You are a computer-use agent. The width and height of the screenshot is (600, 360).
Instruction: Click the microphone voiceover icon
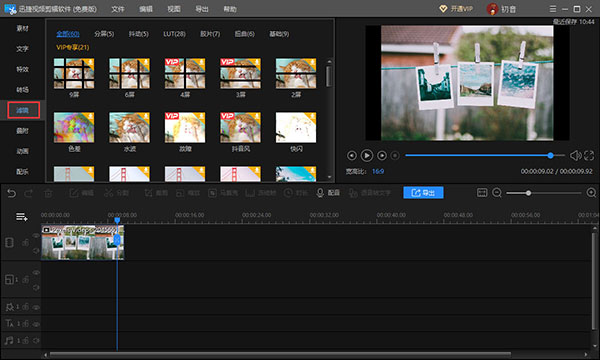coord(320,193)
